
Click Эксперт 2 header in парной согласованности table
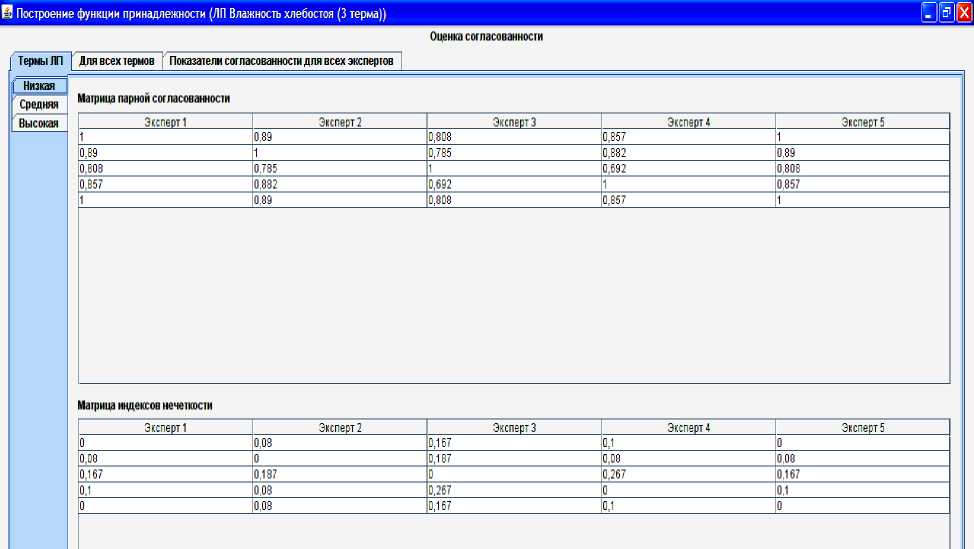coord(340,122)
